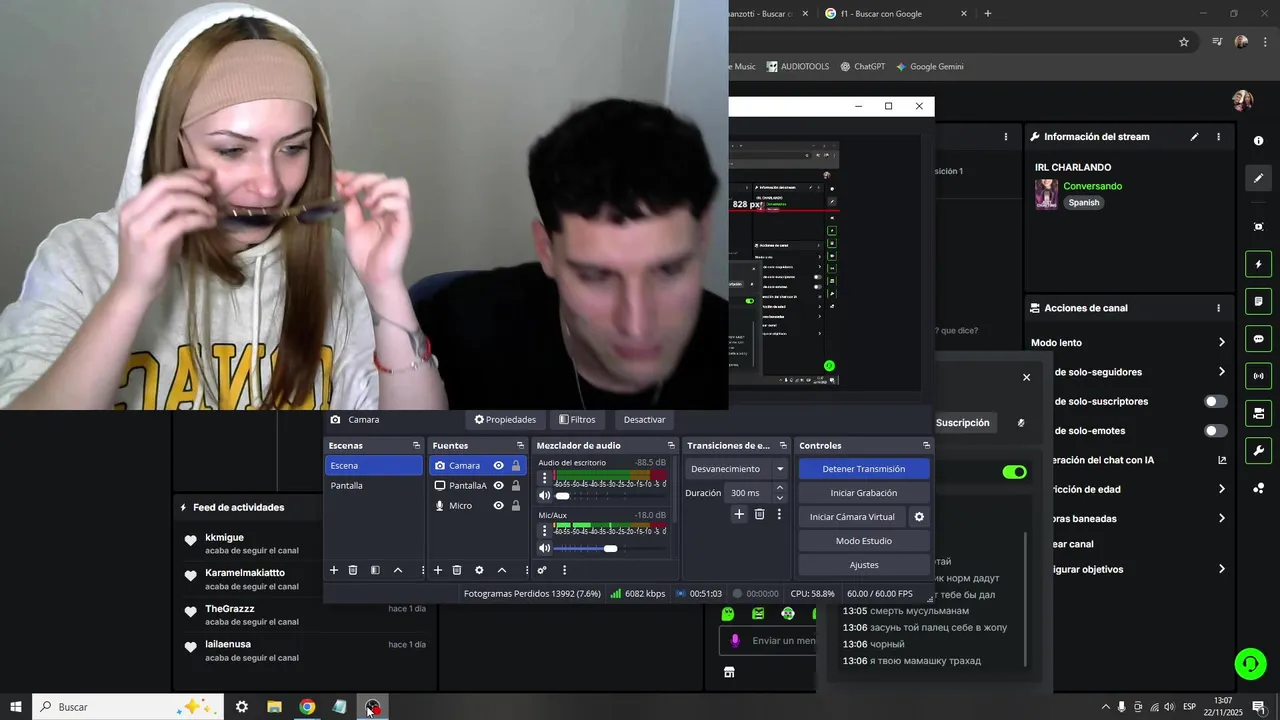Enable solo-emotes chat mode toggle
The height and width of the screenshot is (720, 1280).
point(1216,431)
